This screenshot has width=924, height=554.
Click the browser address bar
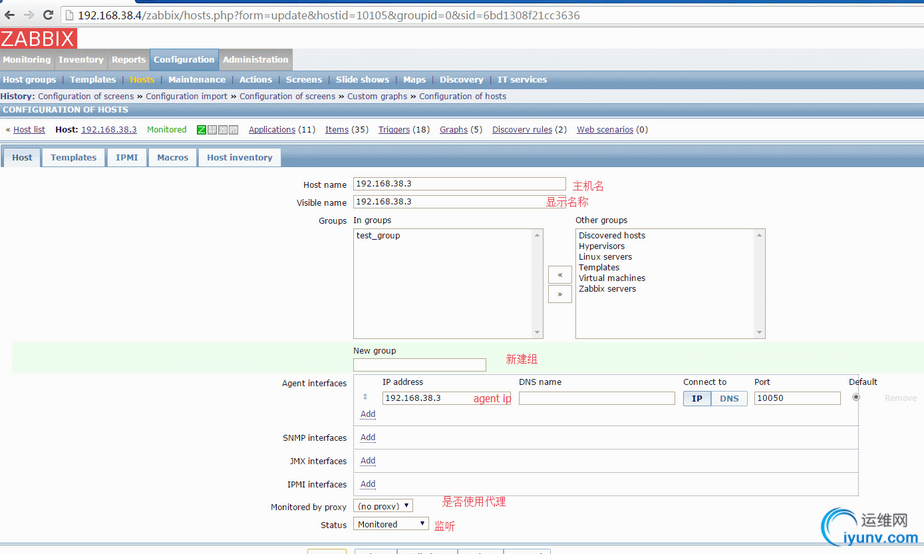(x=492, y=15)
